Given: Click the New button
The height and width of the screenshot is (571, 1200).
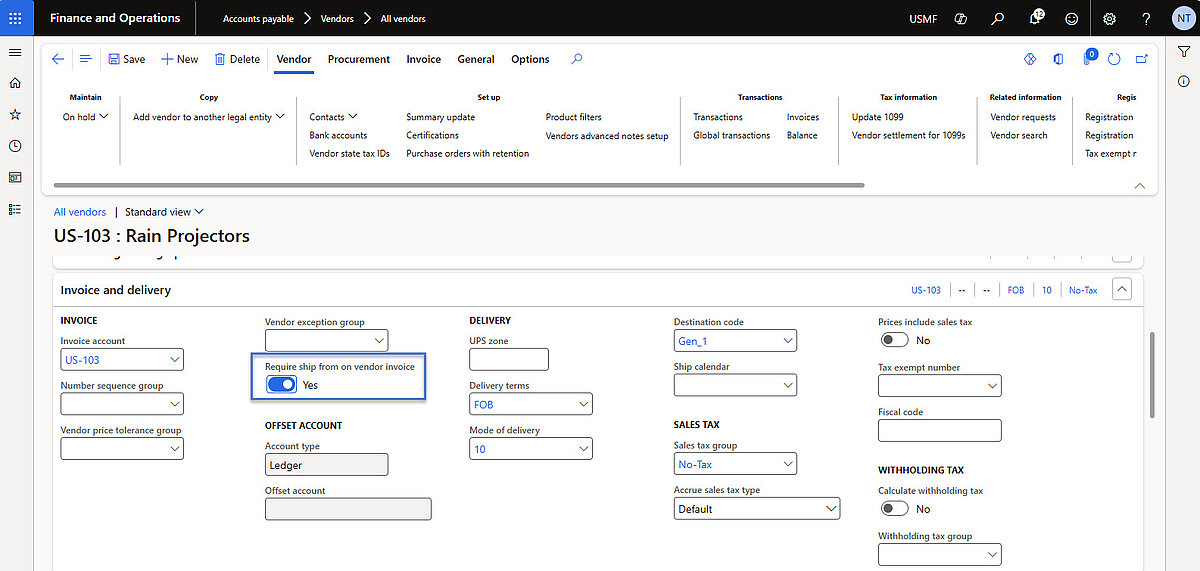Looking at the screenshot, I should (x=180, y=60).
